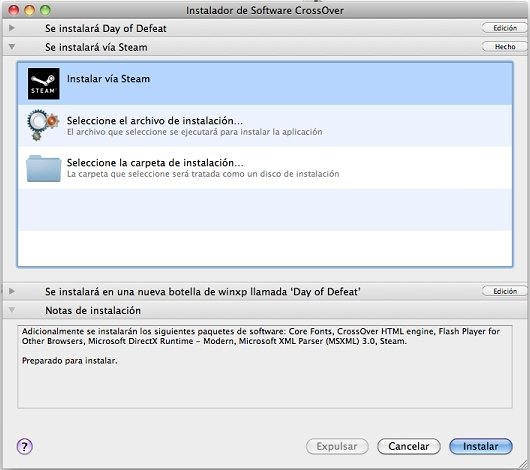Click the window resize grip corner
The width and height of the screenshot is (530, 470).
[524, 464]
